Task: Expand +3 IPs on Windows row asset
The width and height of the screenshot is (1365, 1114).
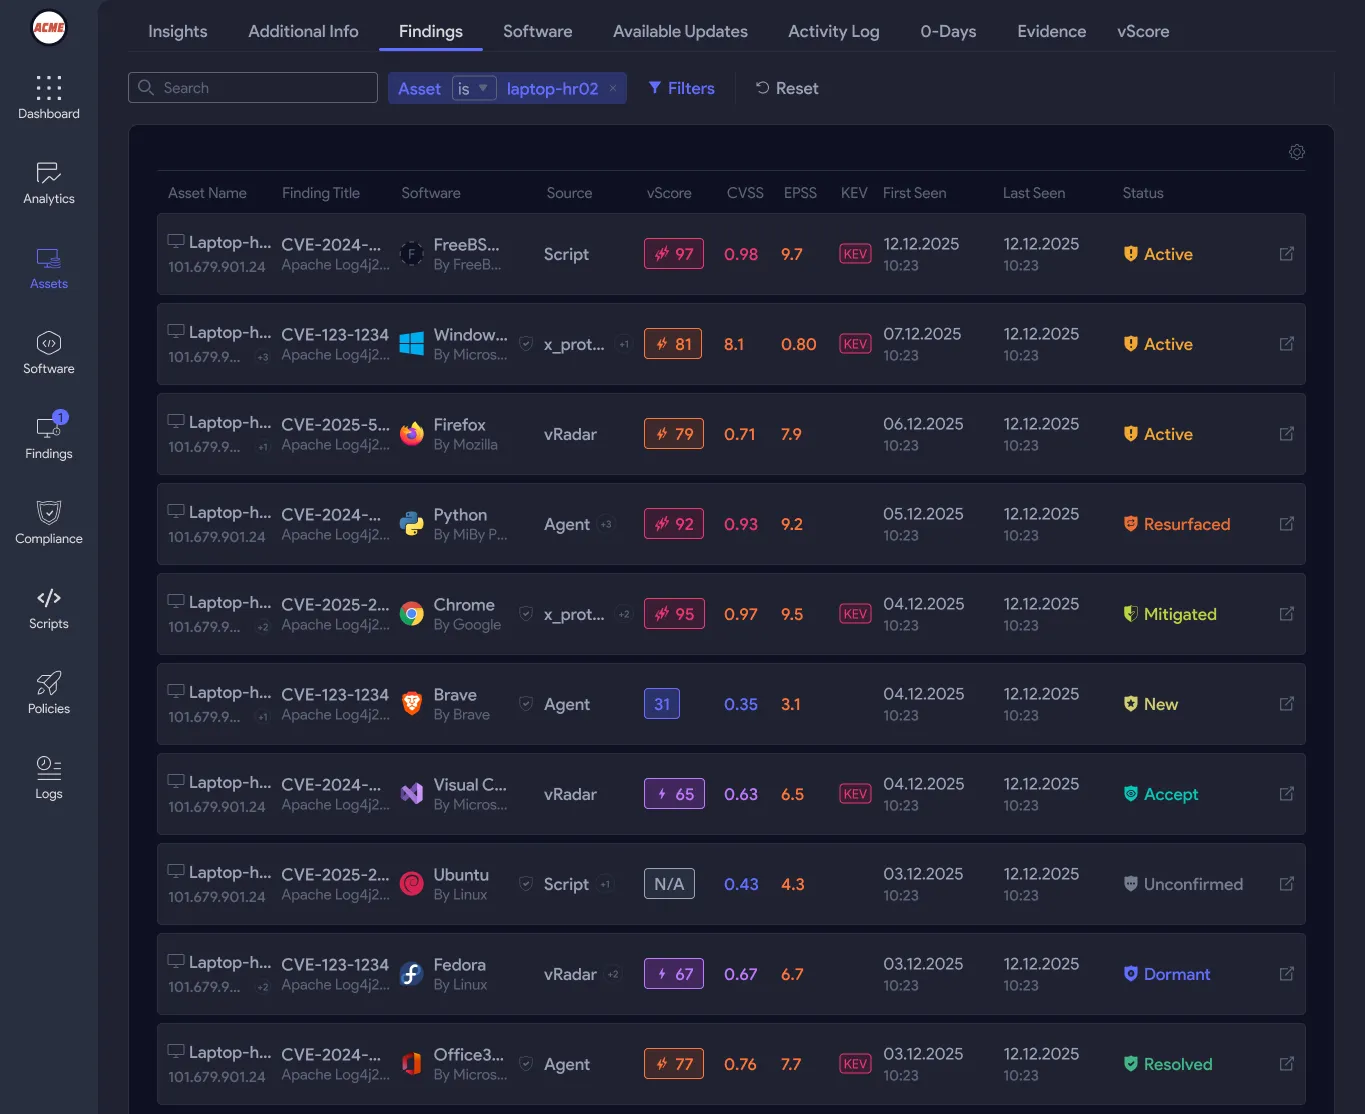Action: click(x=263, y=357)
